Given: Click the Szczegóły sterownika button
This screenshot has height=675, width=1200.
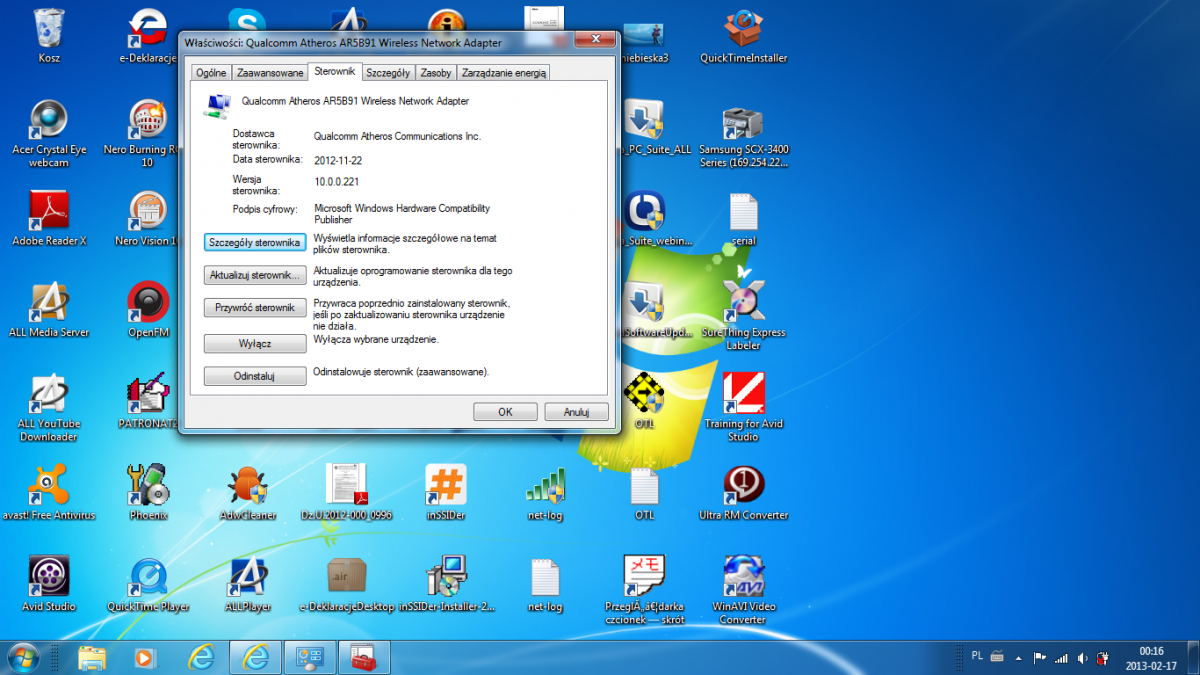Looking at the screenshot, I should point(255,243).
